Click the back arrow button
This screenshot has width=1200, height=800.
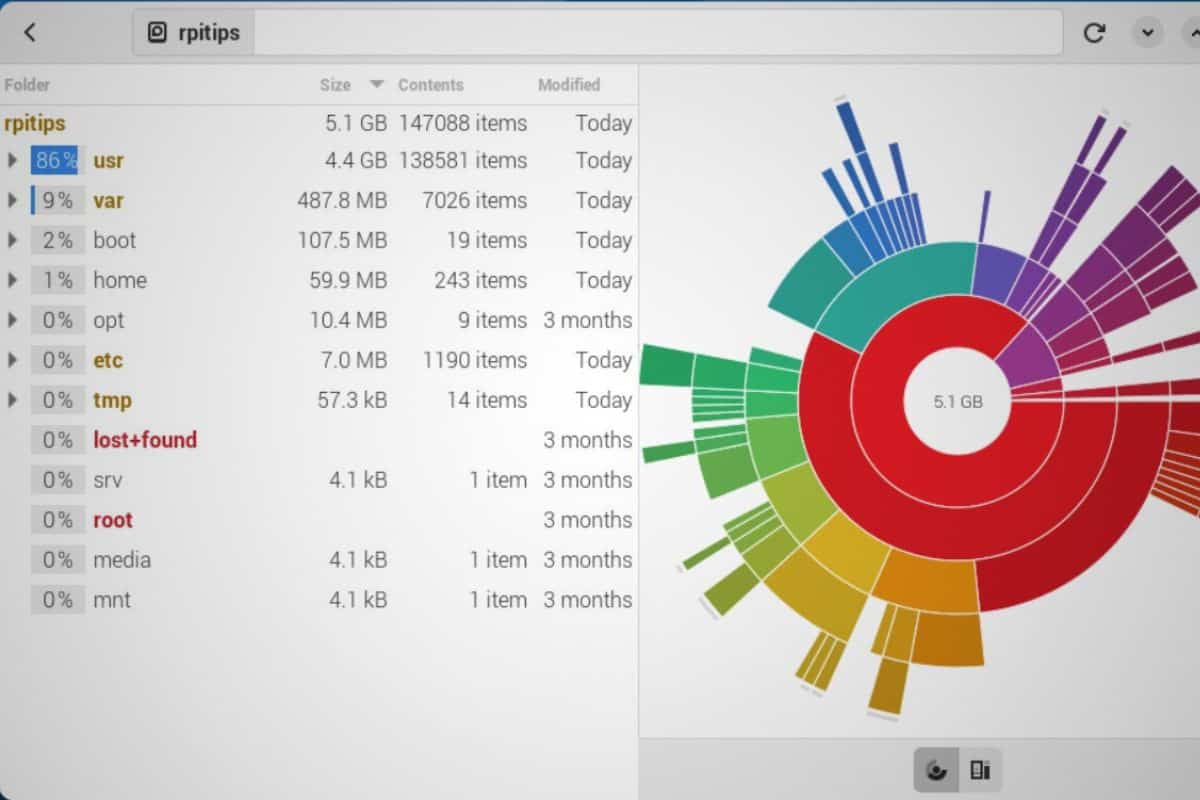click(30, 32)
